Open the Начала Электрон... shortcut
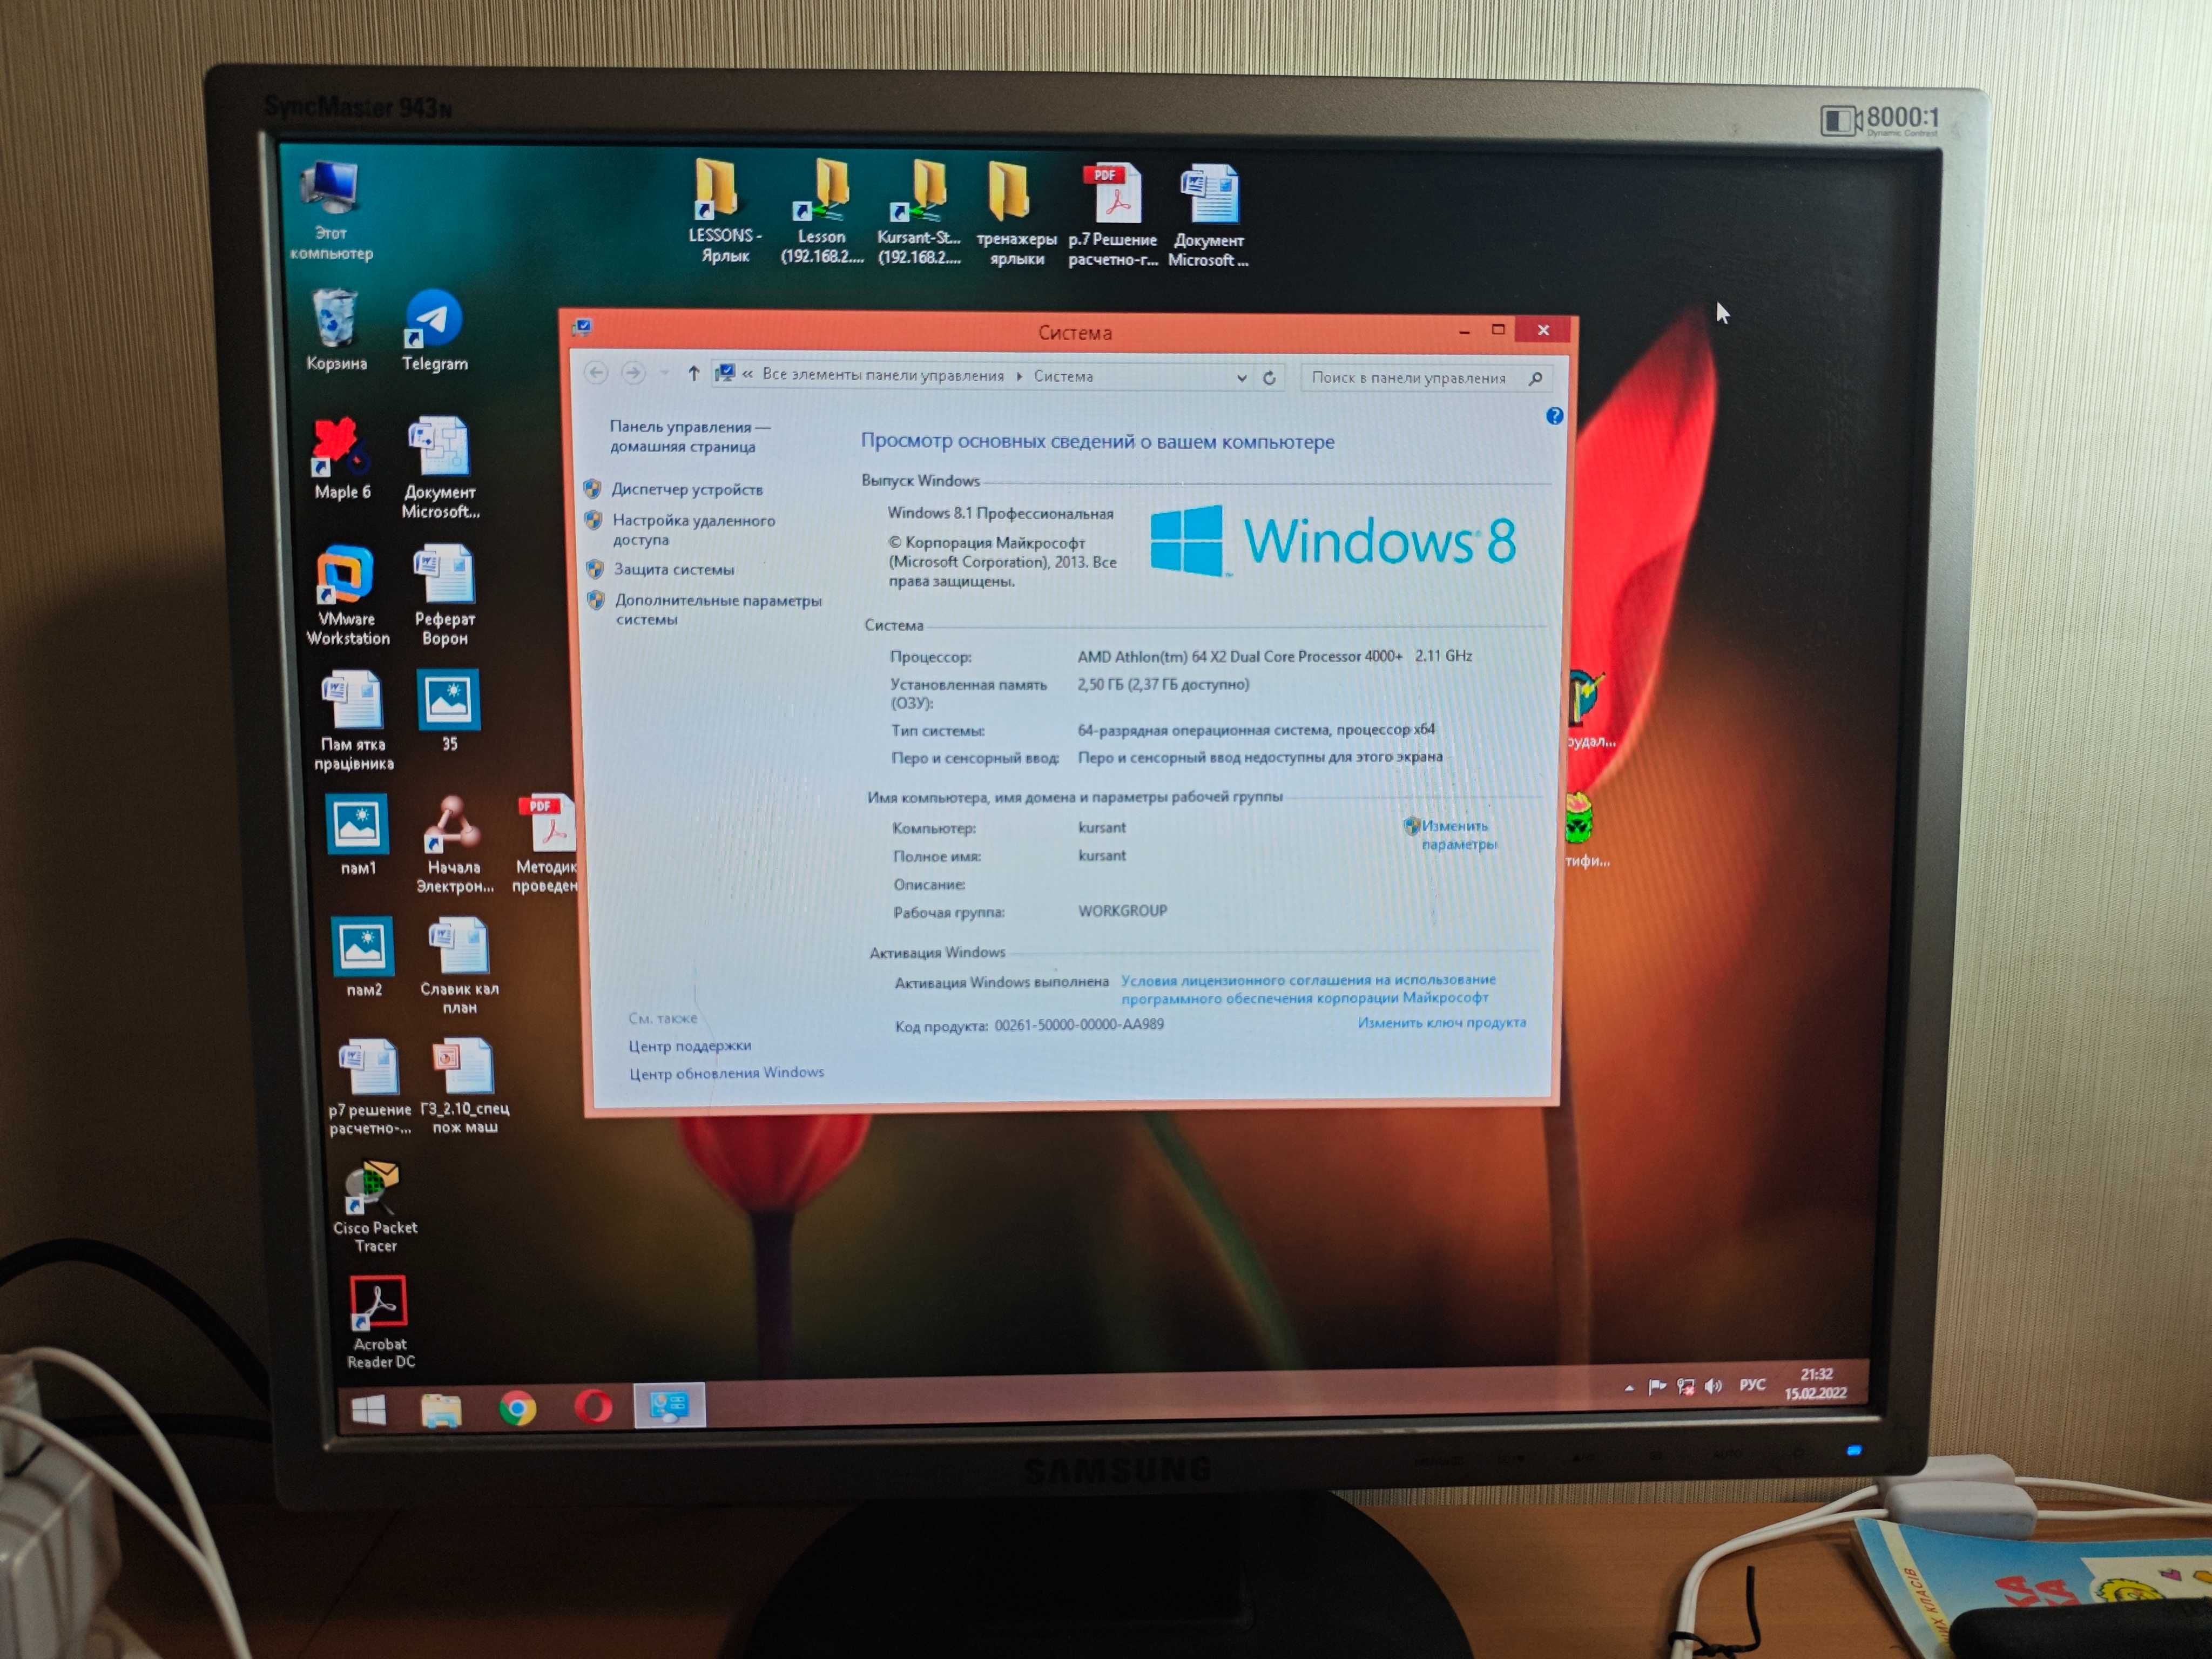The width and height of the screenshot is (2212, 1659). click(x=455, y=844)
